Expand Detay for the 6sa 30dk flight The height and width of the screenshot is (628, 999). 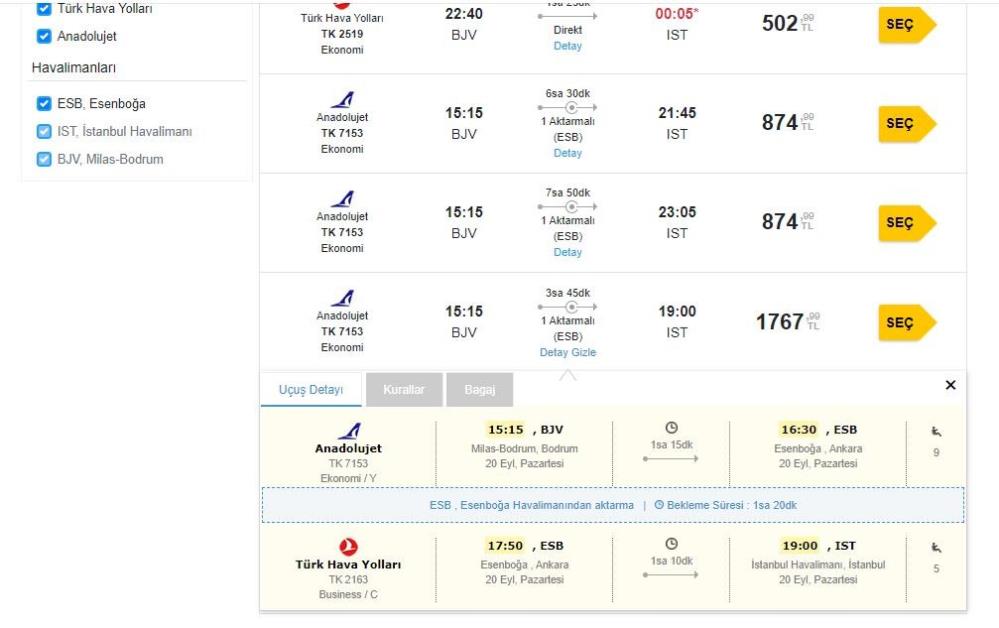point(567,153)
